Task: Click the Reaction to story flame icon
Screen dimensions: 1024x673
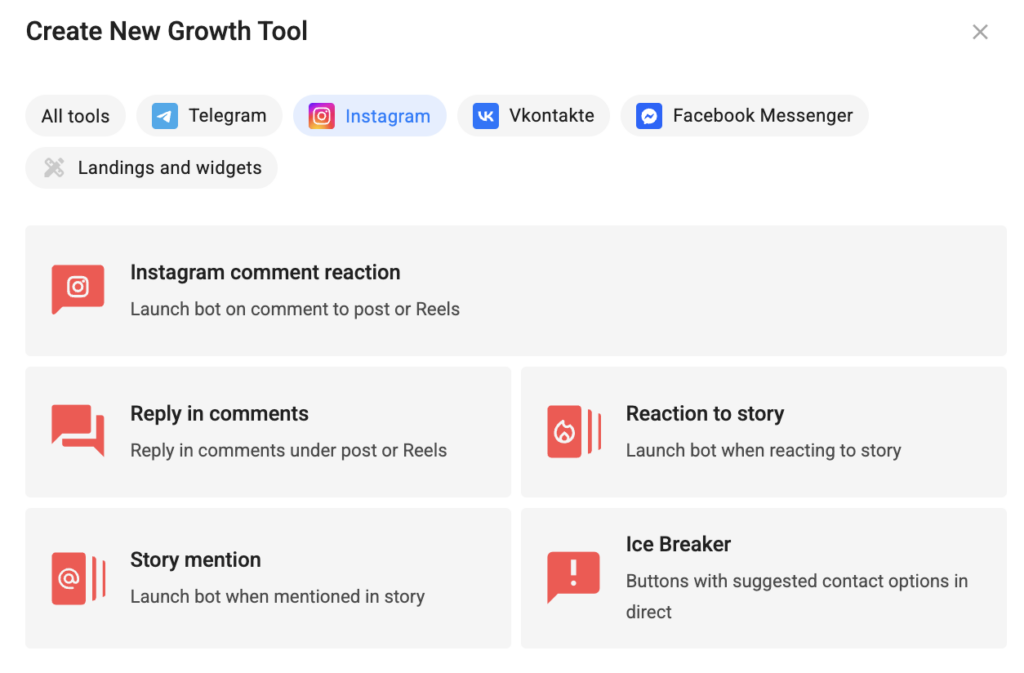Action: pos(574,431)
